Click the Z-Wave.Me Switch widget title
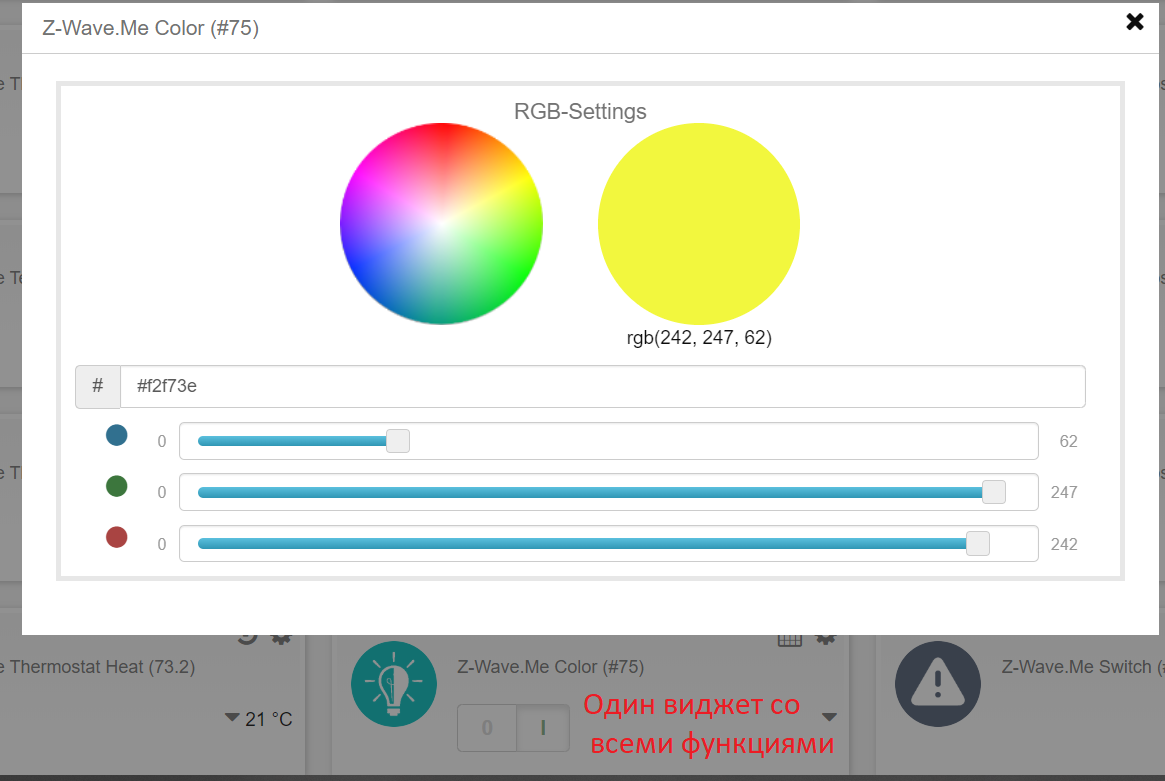The height and width of the screenshot is (781, 1165). (x=1082, y=667)
